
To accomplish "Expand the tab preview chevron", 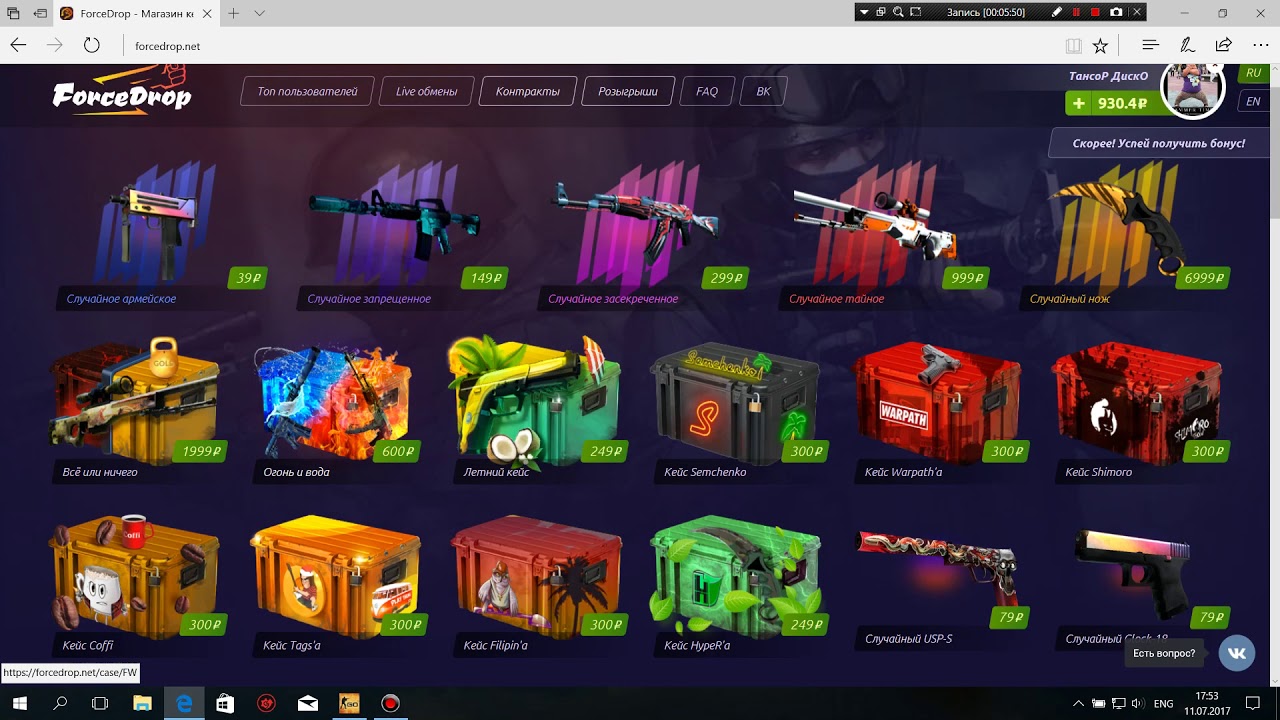I will [x=259, y=13].
